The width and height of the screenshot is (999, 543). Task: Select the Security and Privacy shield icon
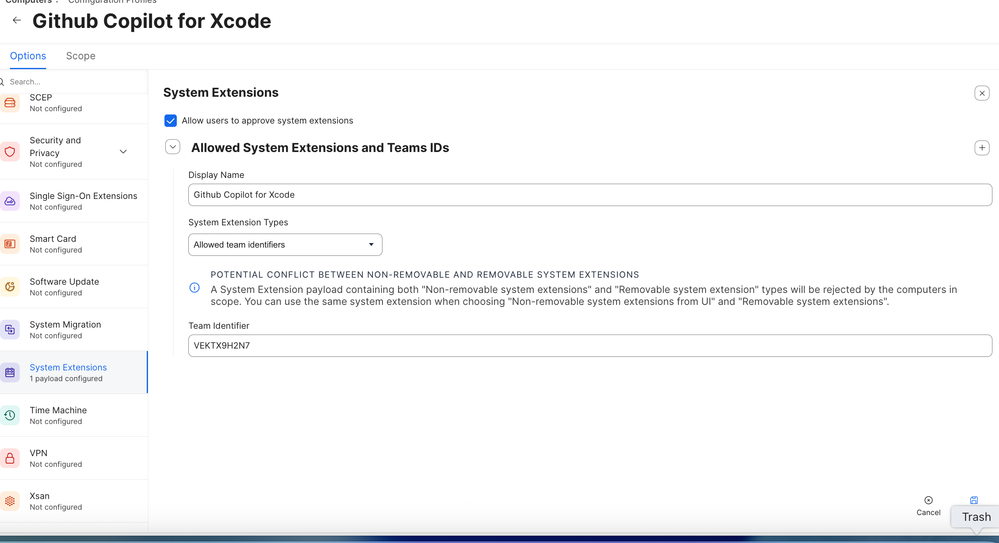tap(10, 152)
